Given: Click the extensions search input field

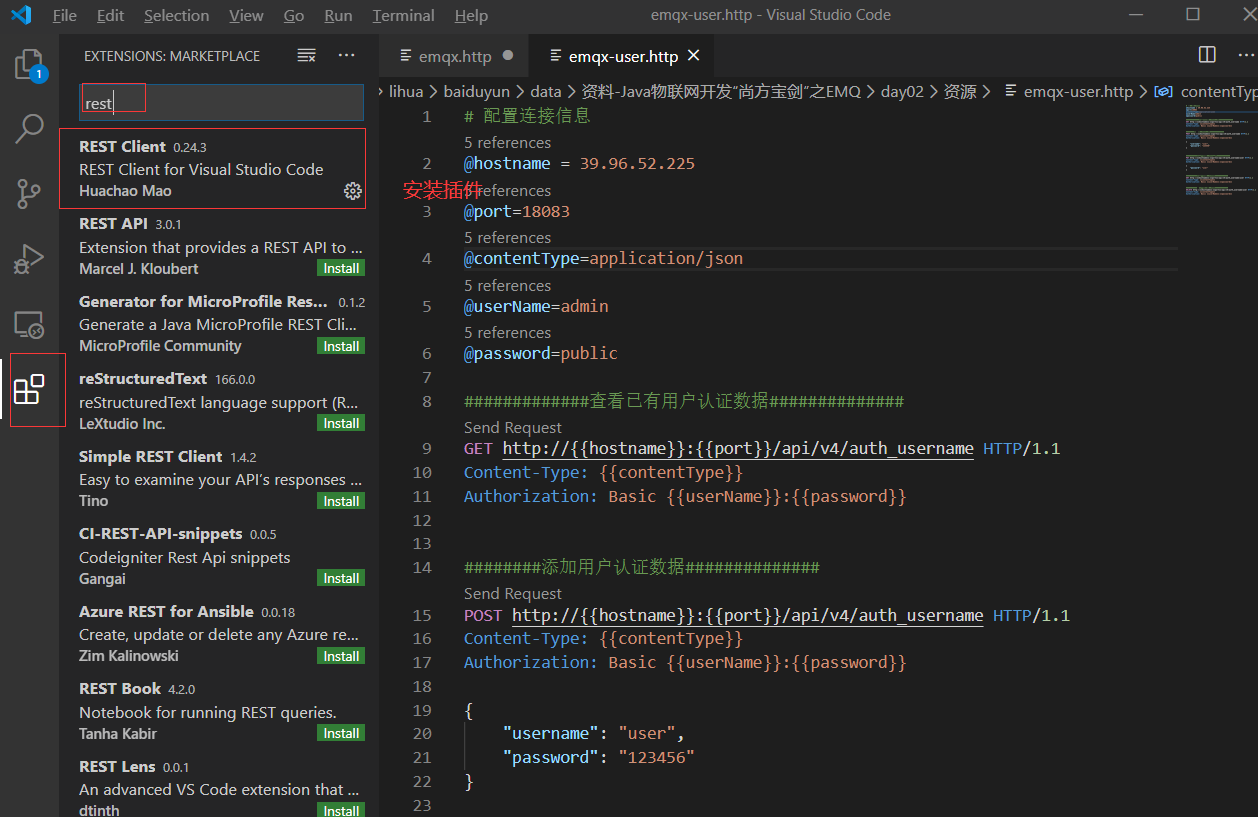Looking at the screenshot, I should point(221,103).
